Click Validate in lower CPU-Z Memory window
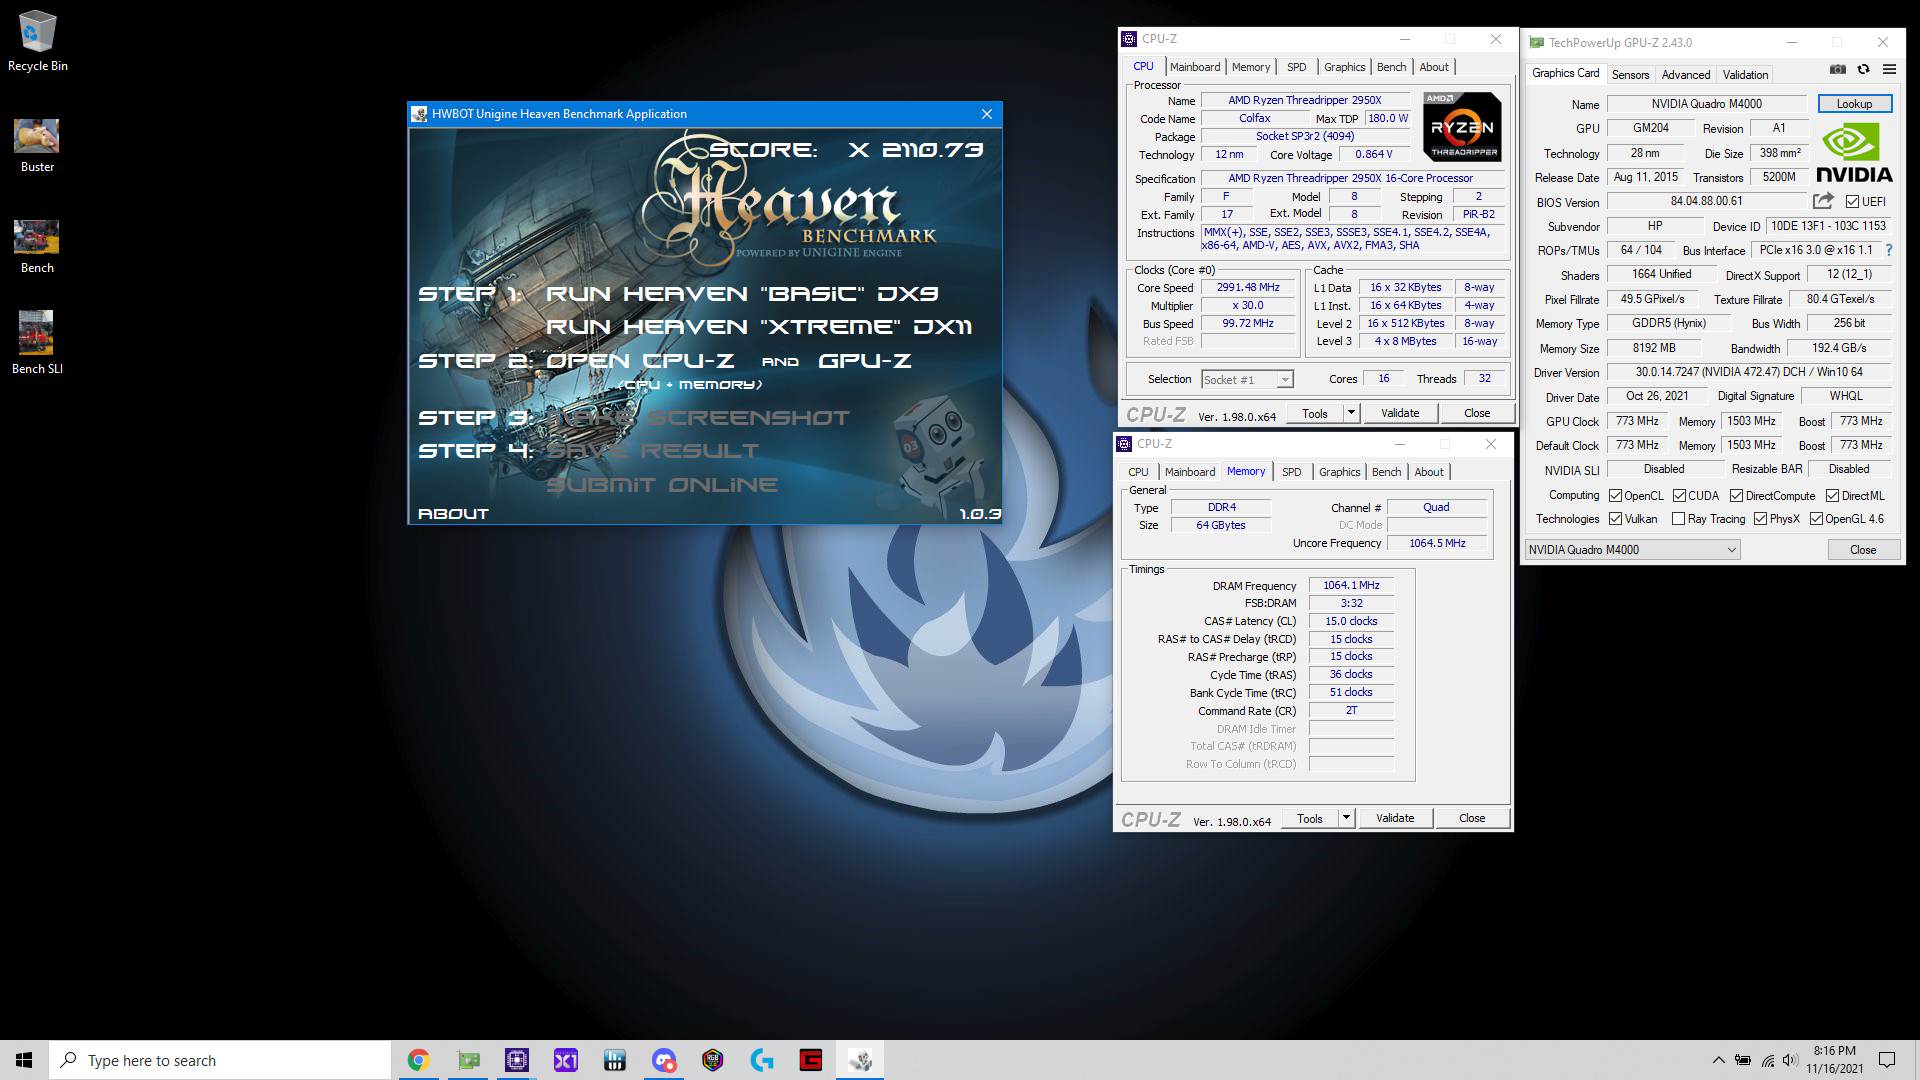Image resolution: width=1920 pixels, height=1080 pixels. 1395,818
